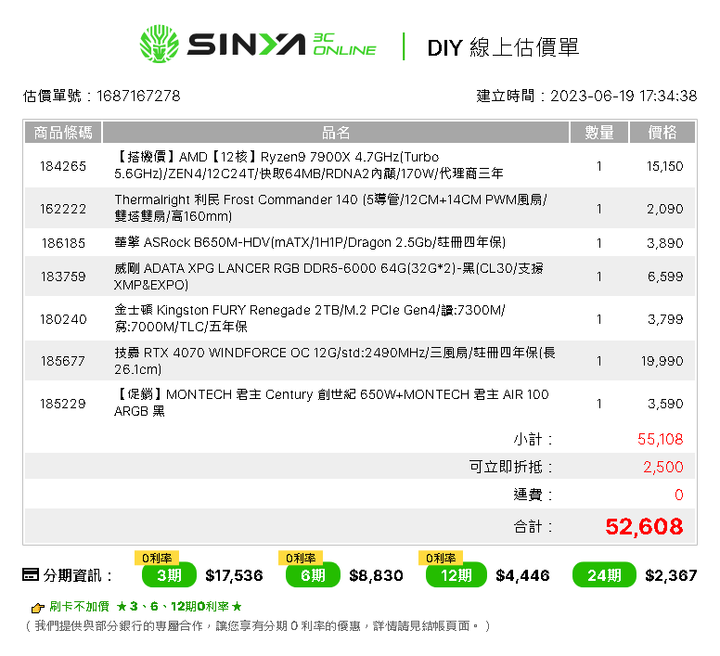Screen dimensions: 720x656
Task: Click quantity 1 in the RTX 4070 row
Action: coord(599,361)
